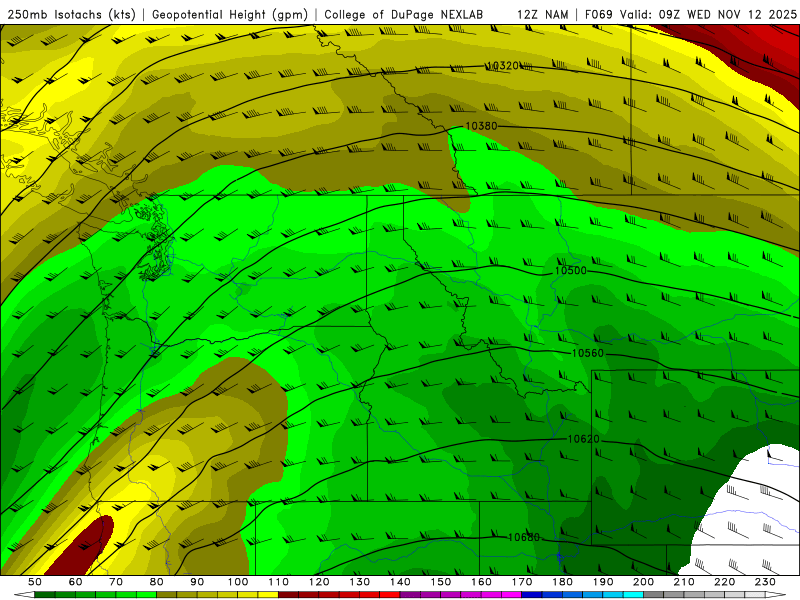Select the 10380 height contour label
Image resolution: width=800 pixels, height=600 pixels.
[481, 126]
